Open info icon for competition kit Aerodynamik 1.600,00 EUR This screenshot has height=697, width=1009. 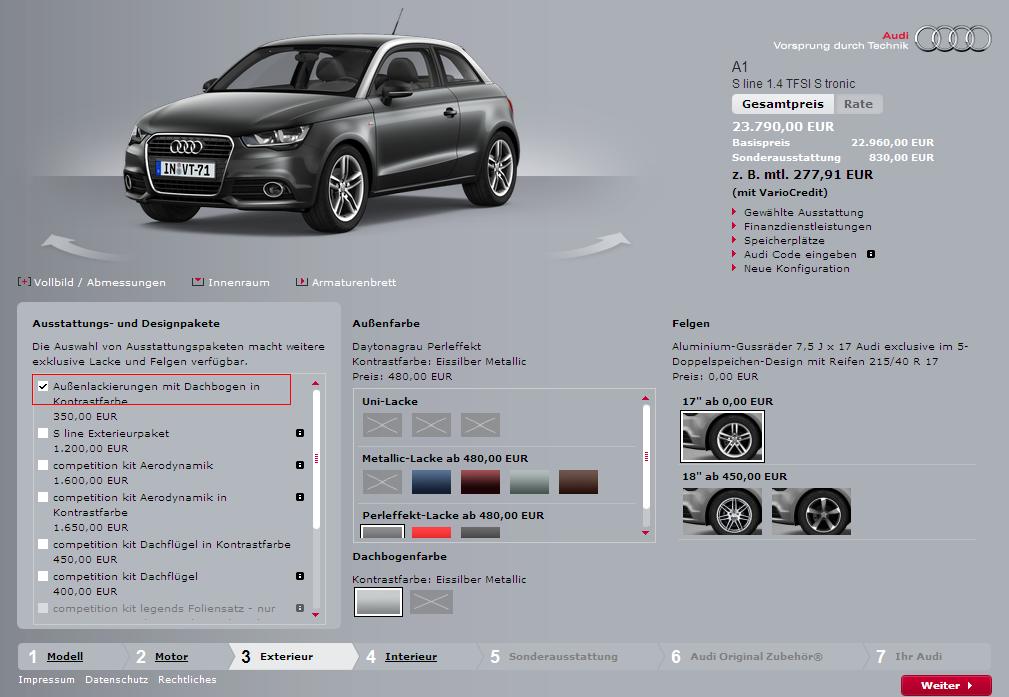[300, 465]
